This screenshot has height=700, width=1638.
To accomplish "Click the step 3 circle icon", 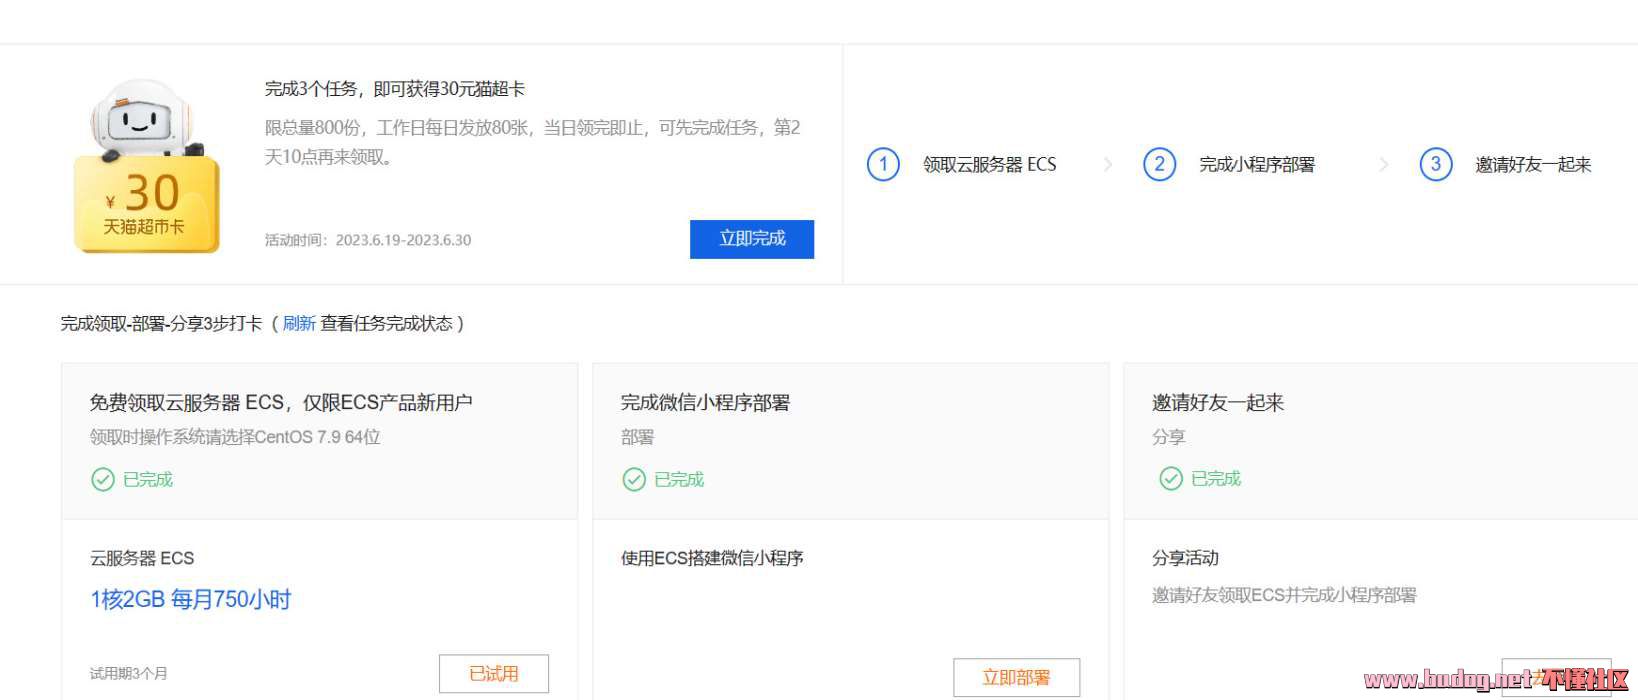I will tap(1435, 164).
